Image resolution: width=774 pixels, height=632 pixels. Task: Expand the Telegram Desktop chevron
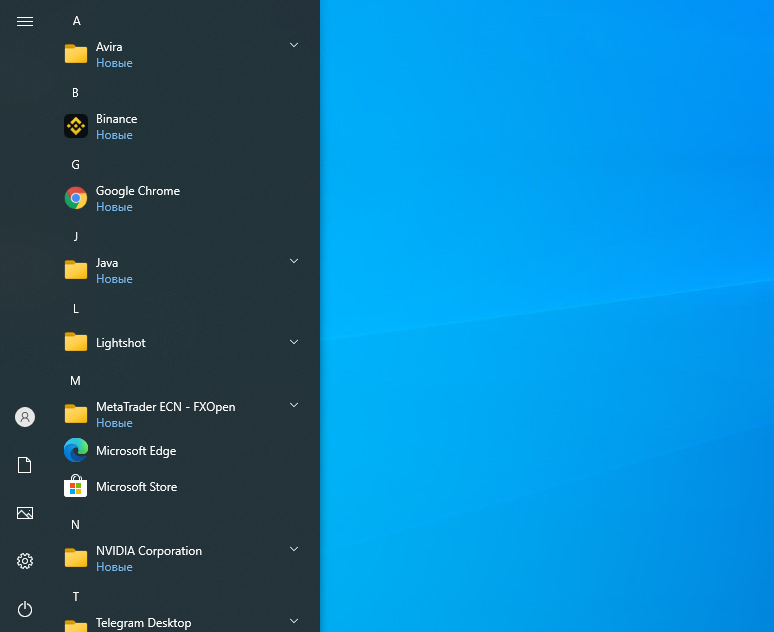[294, 621]
